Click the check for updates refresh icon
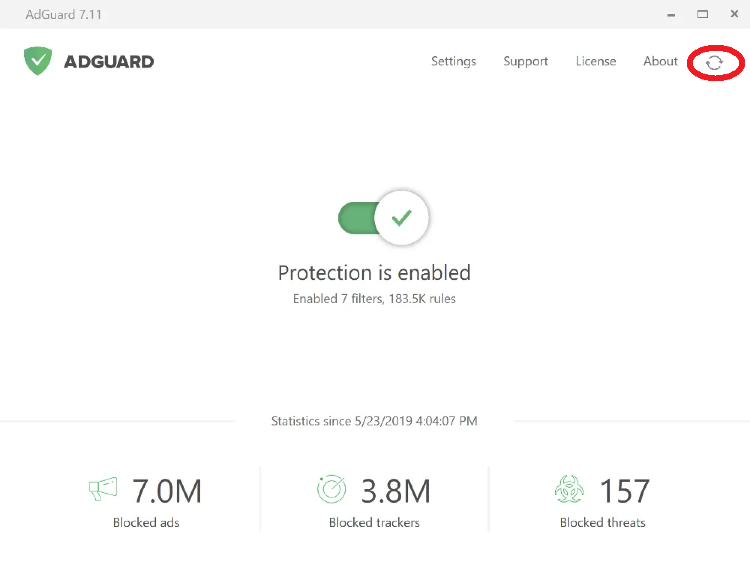Viewport: 750px width, 574px height. (714, 63)
